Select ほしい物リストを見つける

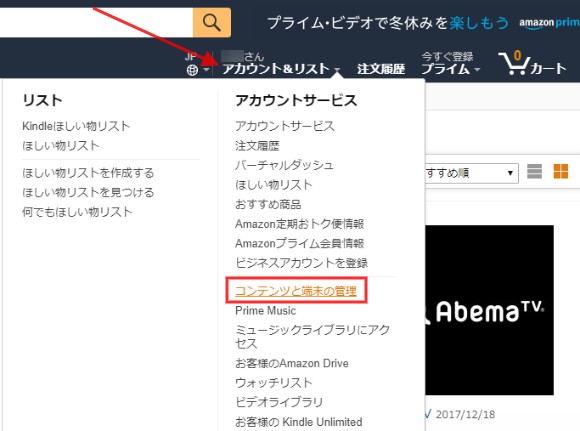tap(88, 192)
